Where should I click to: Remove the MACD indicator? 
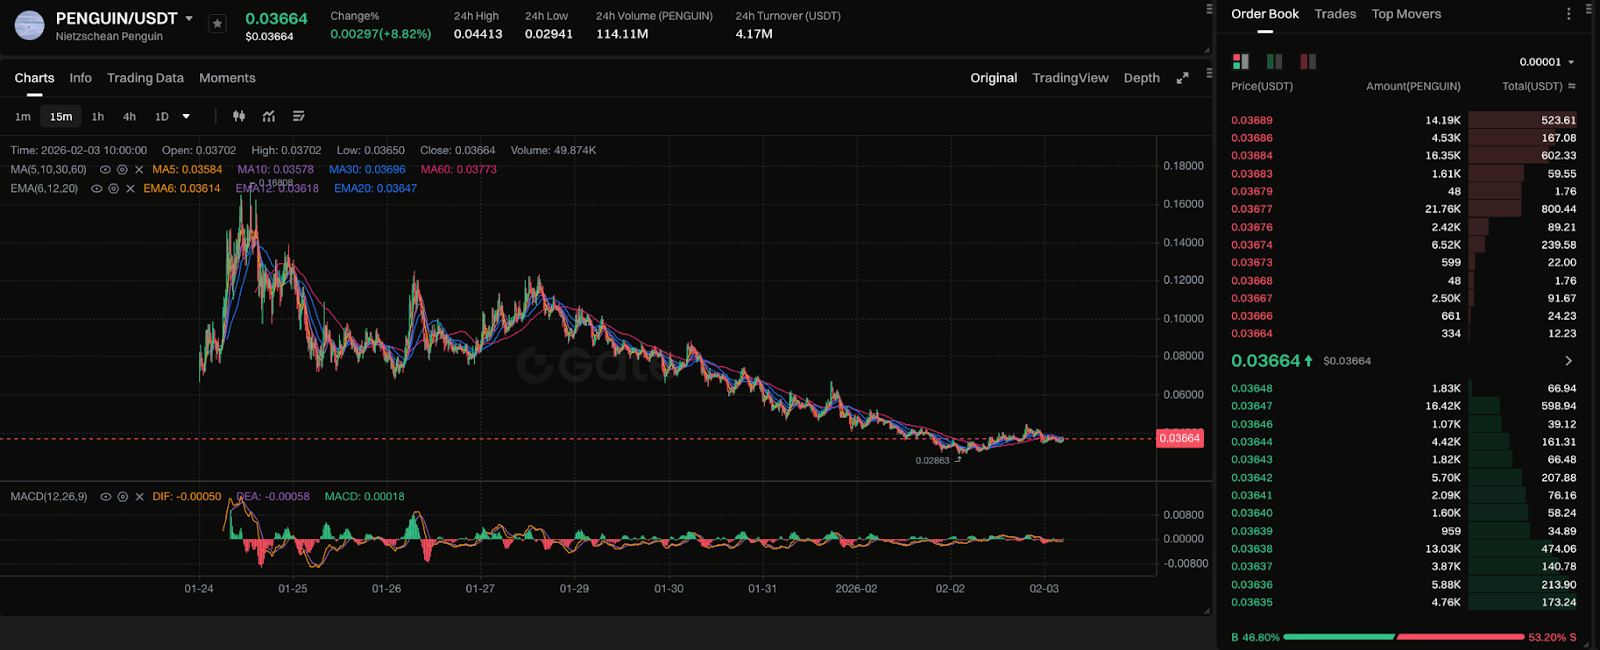139,497
